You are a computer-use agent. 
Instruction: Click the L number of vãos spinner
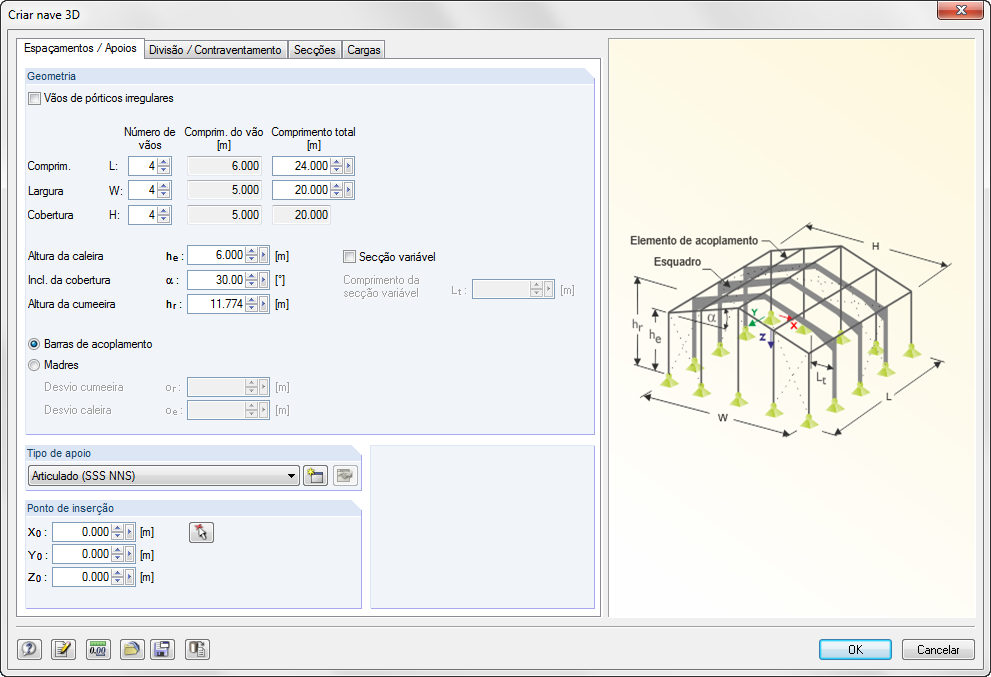coord(164,166)
